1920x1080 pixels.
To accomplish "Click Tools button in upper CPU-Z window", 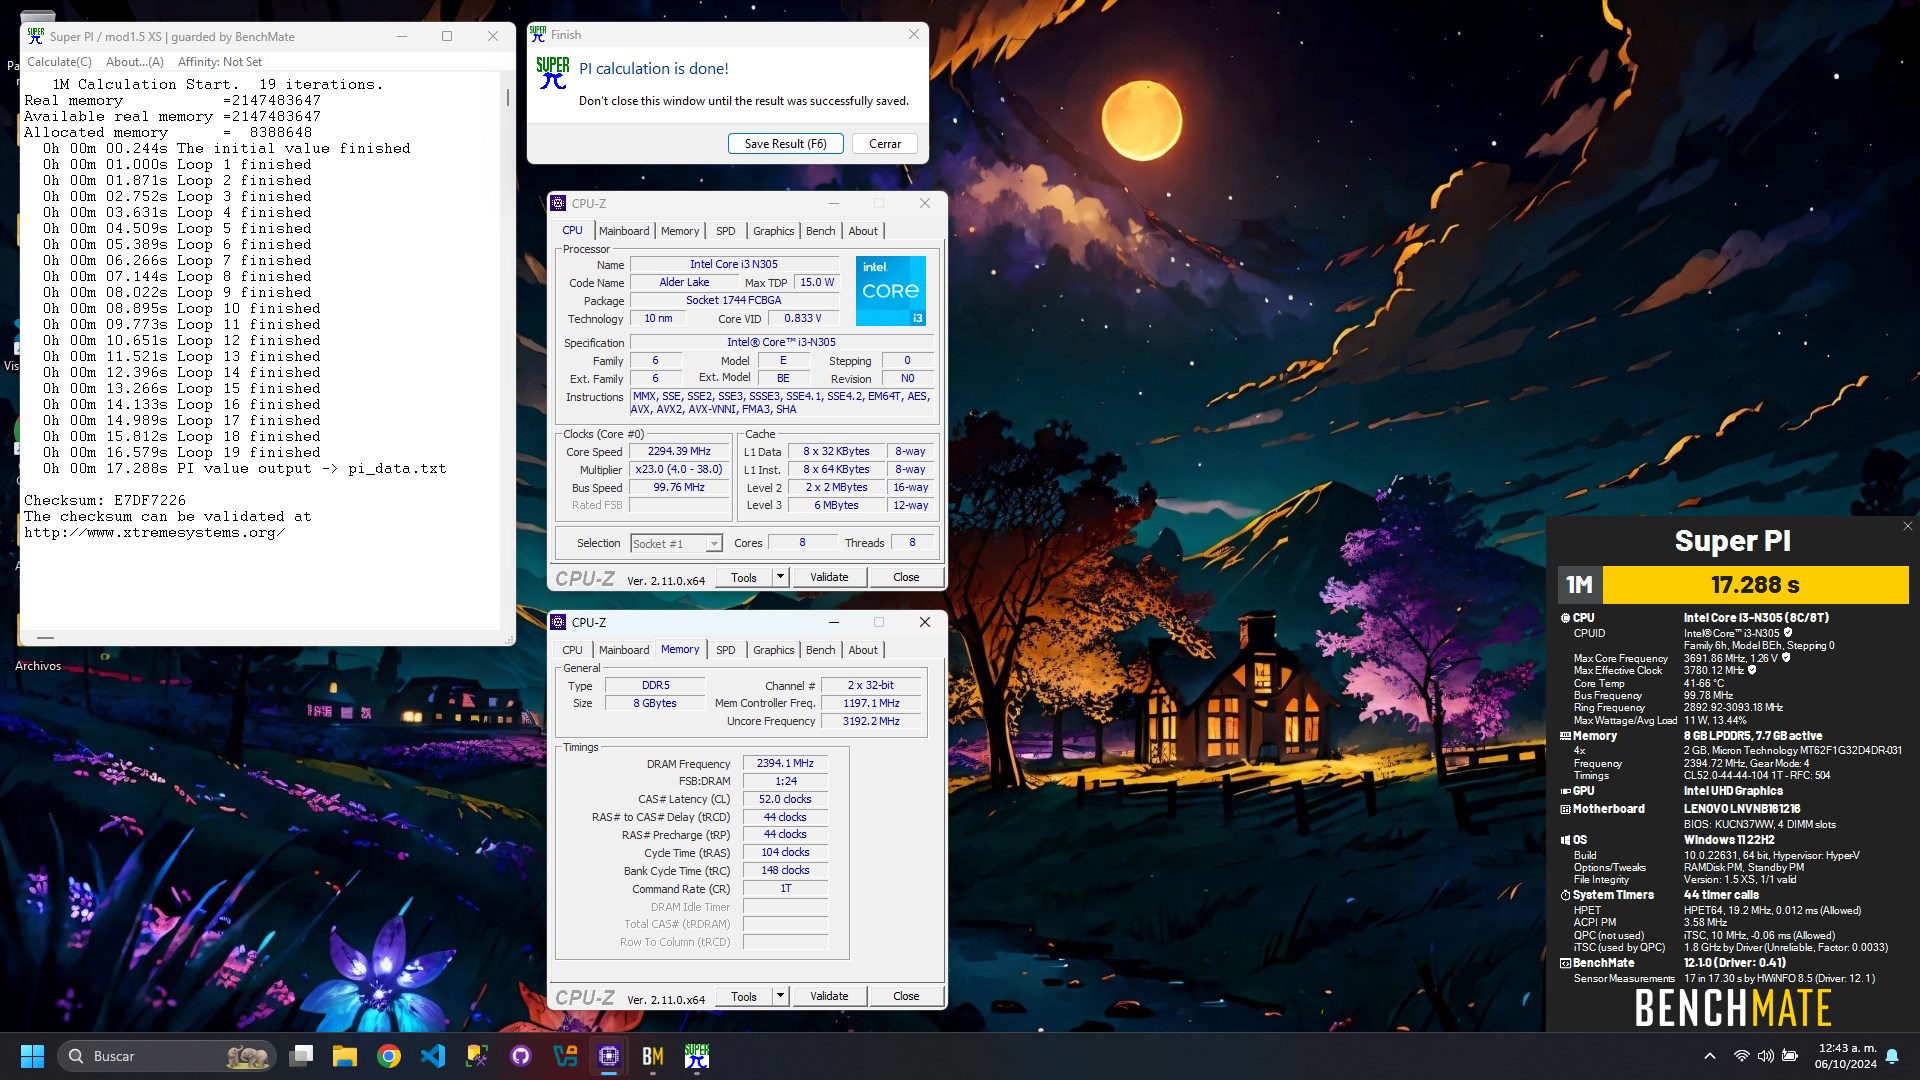I will tap(744, 577).
